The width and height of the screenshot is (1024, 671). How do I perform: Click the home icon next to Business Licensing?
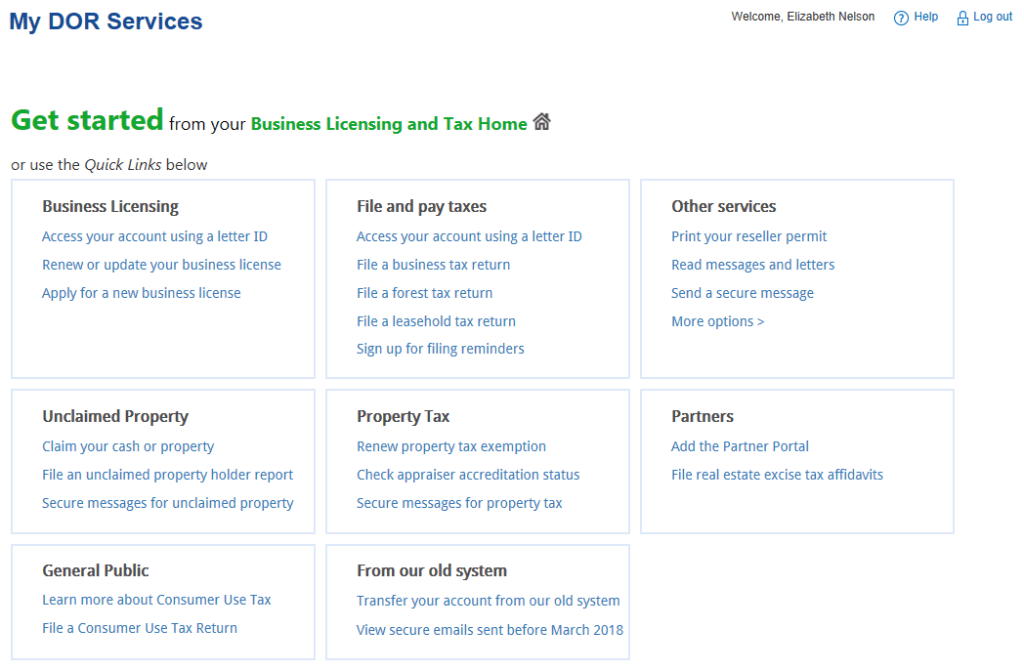click(541, 120)
